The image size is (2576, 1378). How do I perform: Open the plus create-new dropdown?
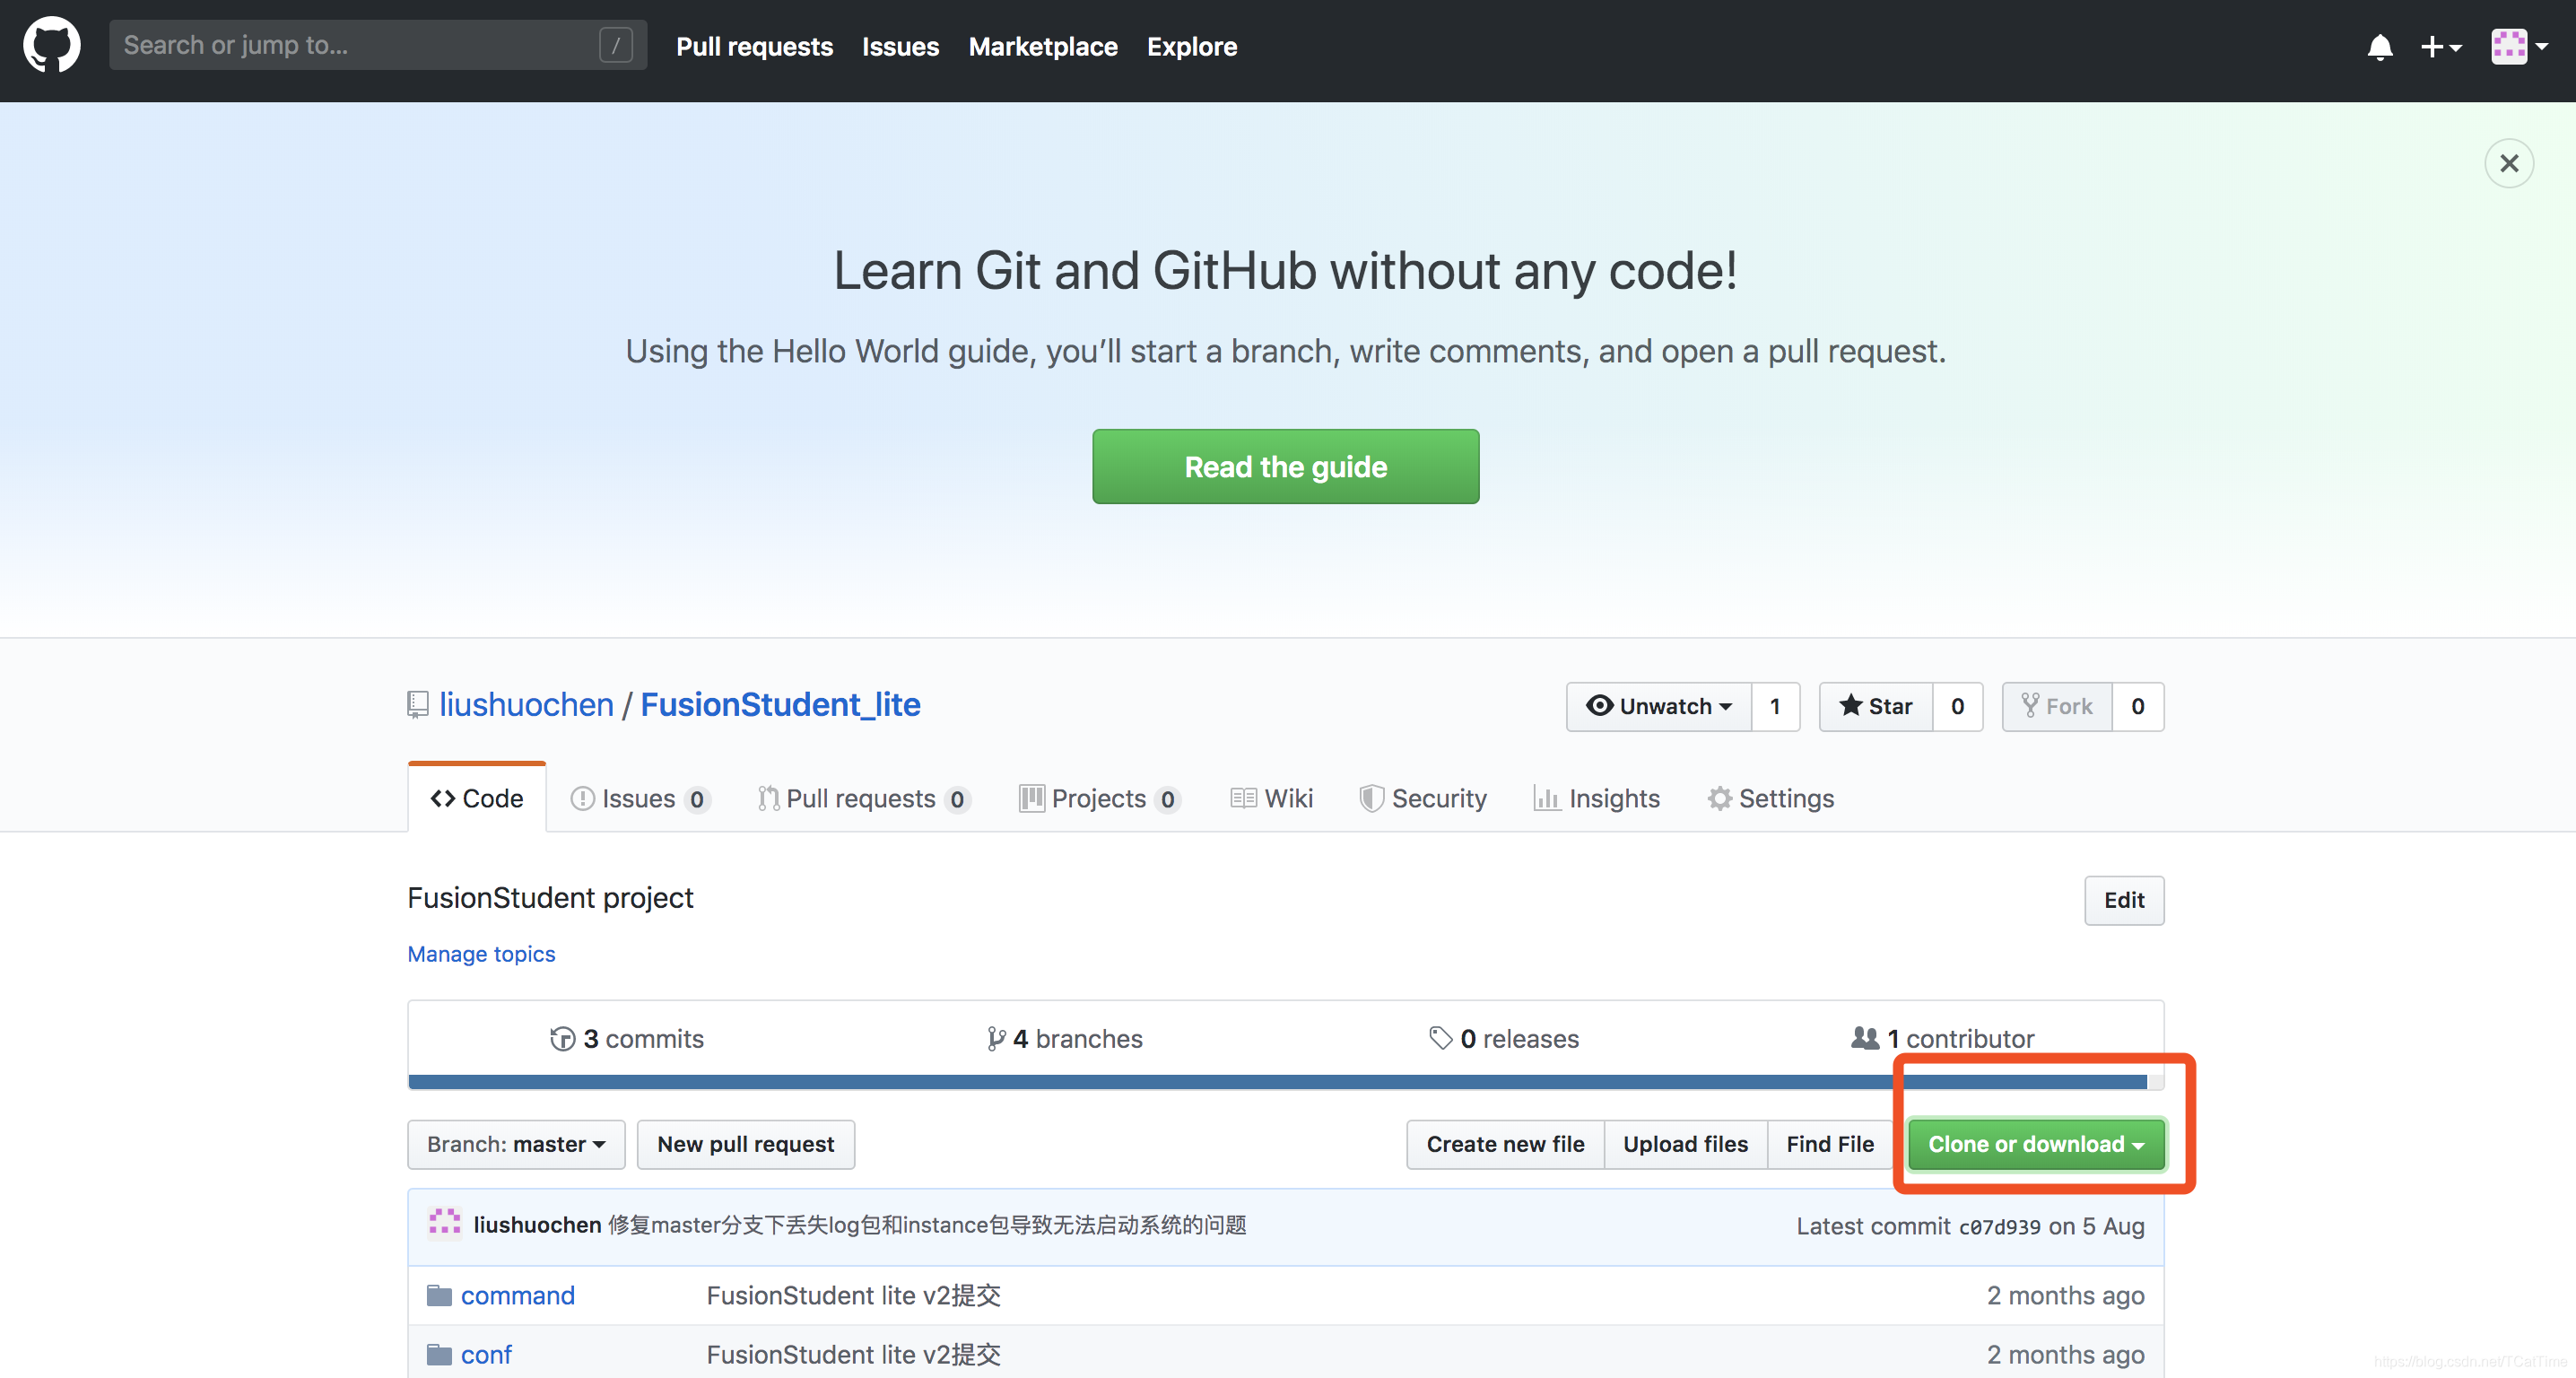coord(2440,47)
